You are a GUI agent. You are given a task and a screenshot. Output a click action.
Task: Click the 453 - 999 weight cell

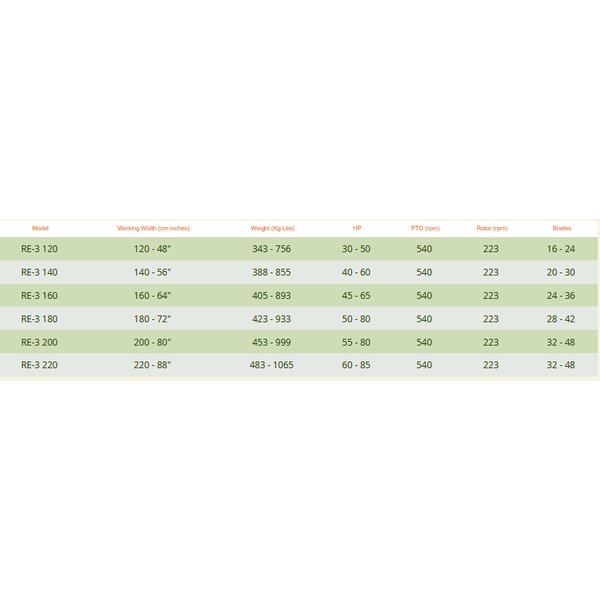[271, 342]
